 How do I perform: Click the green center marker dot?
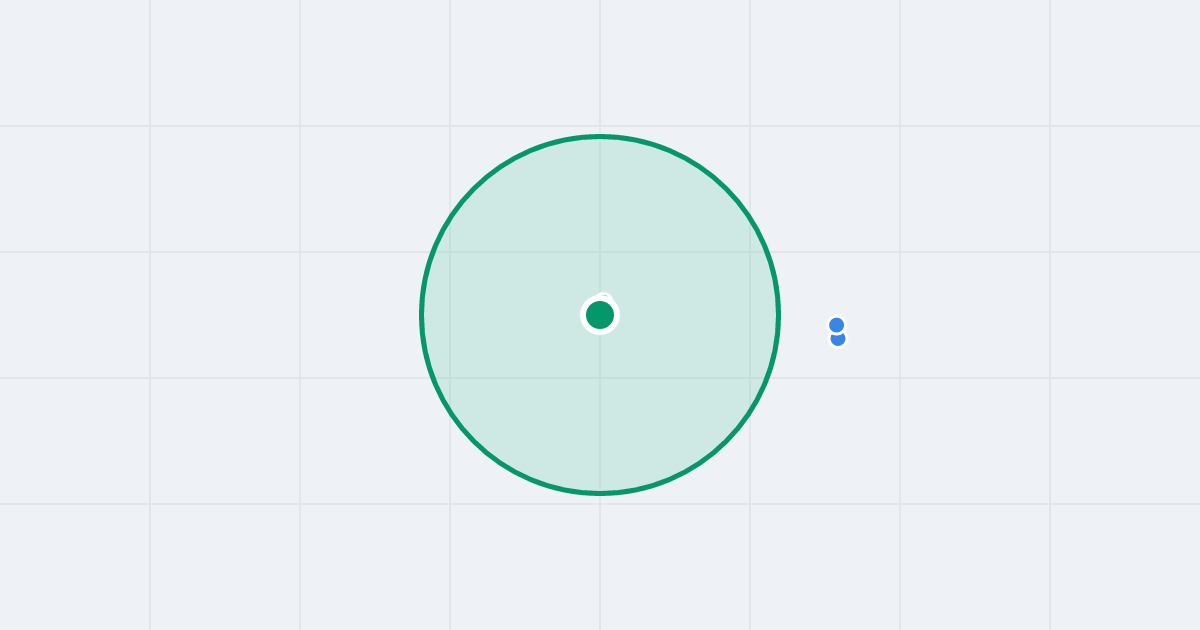point(600,315)
